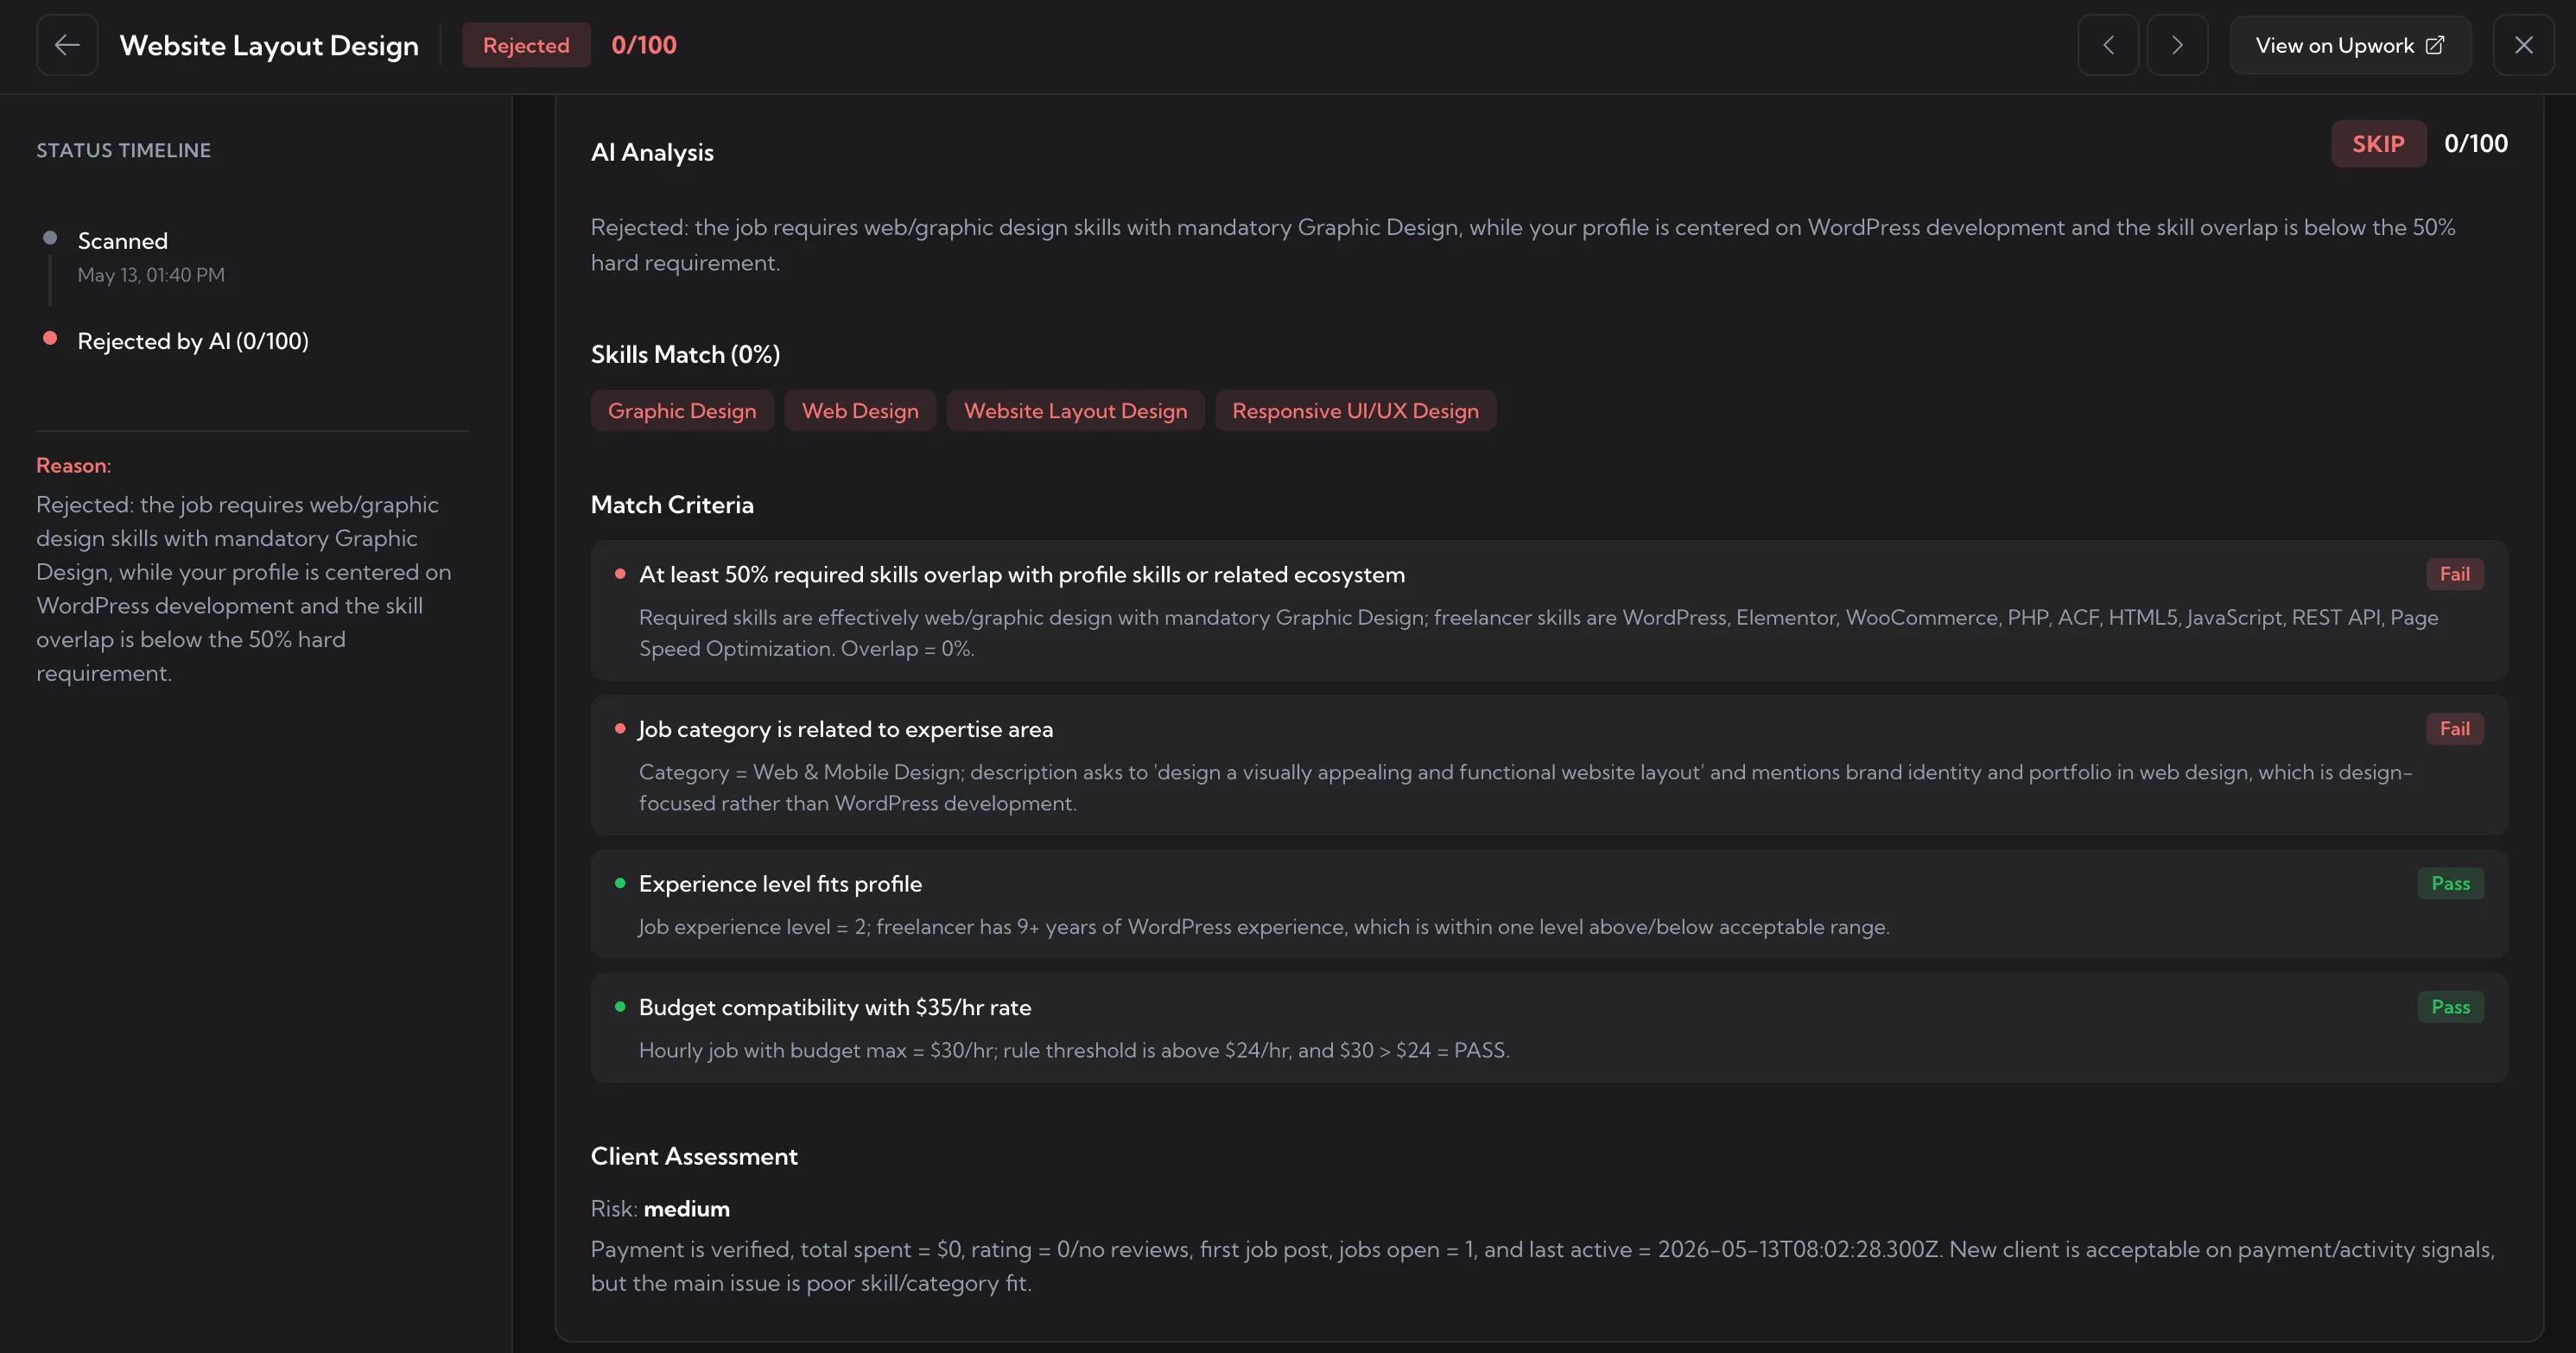The width and height of the screenshot is (2576, 1353).
Task: Click Fail badge on job category criterion
Action: coord(2454,729)
